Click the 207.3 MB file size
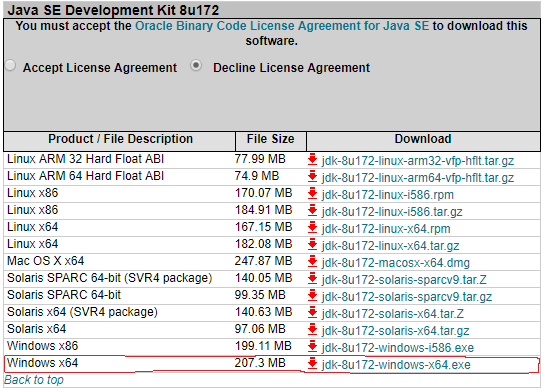 point(260,363)
